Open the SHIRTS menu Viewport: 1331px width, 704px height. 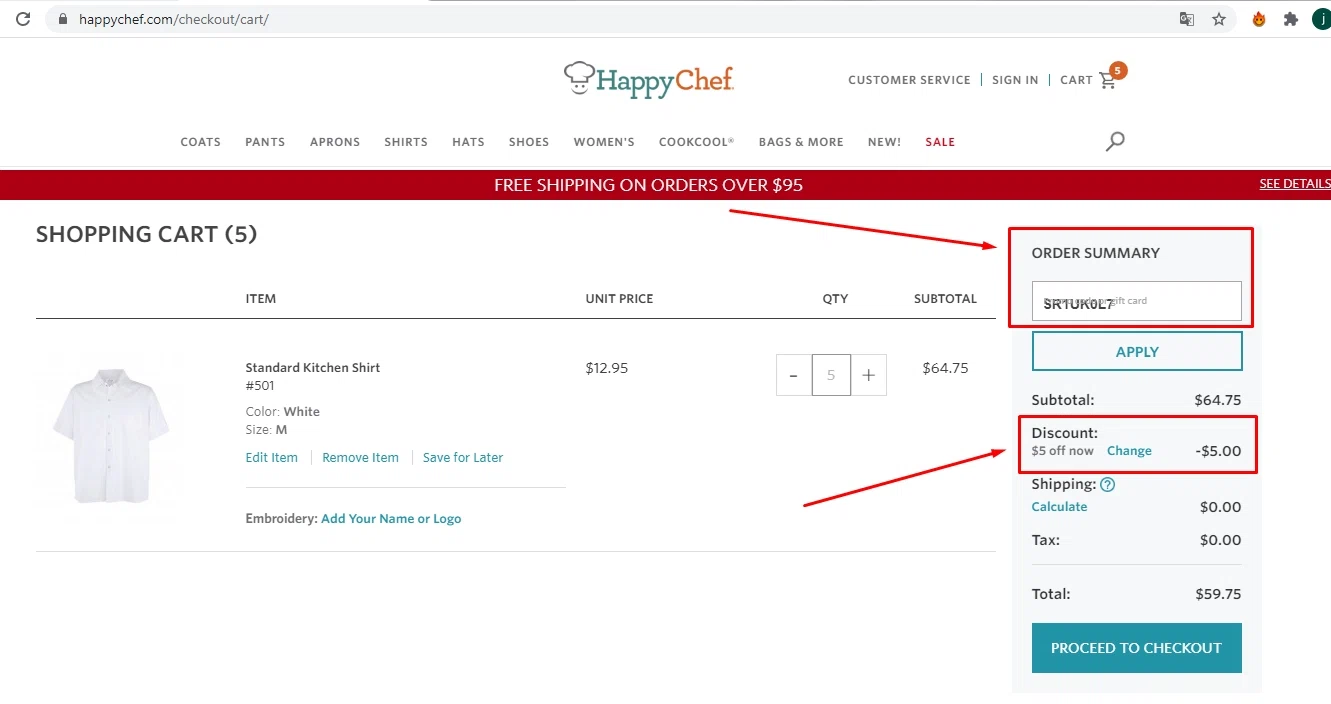406,142
